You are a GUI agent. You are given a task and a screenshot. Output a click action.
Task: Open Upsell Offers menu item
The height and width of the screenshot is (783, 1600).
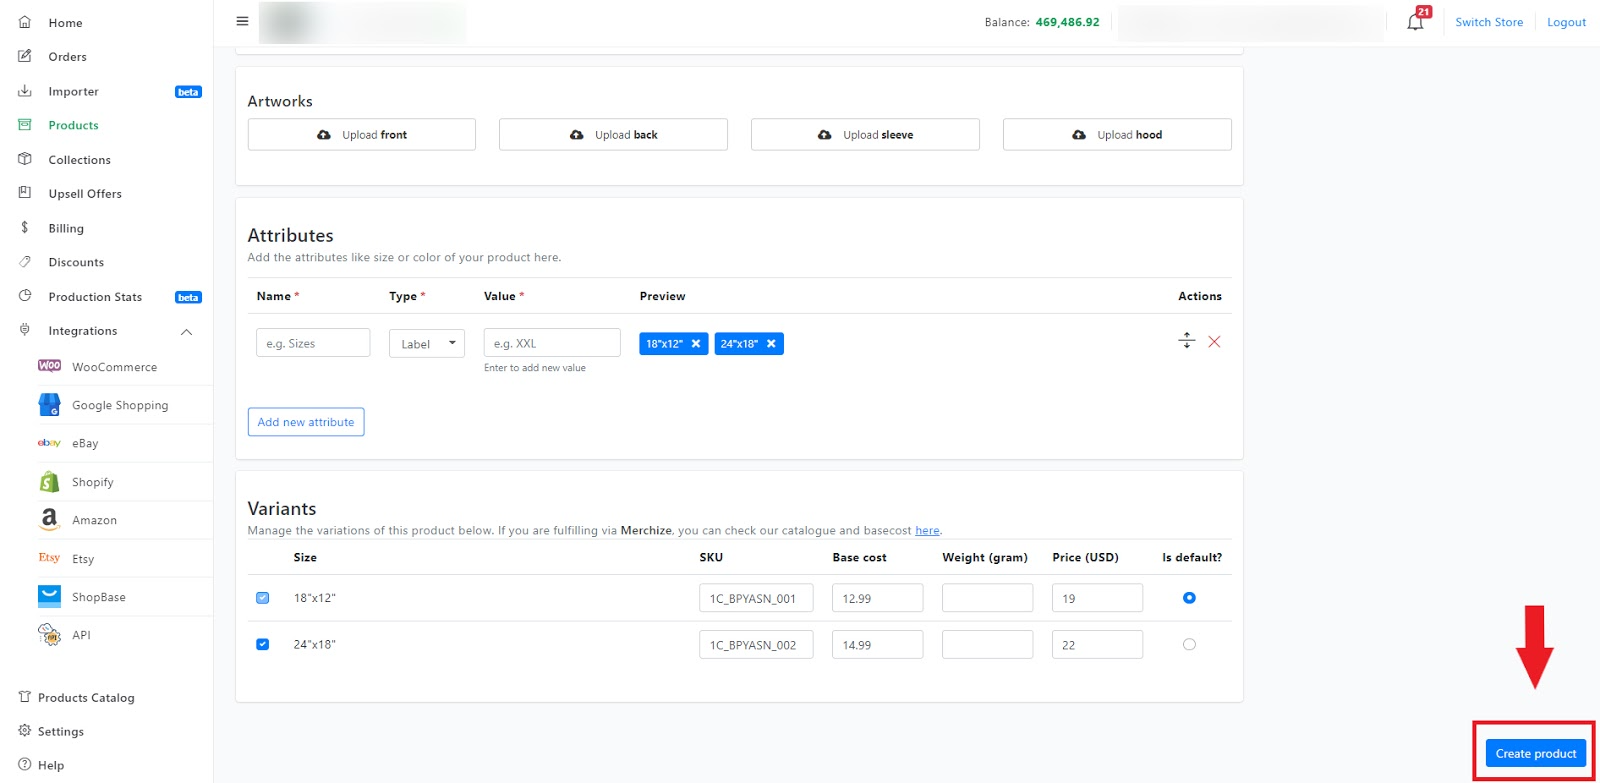pos(85,194)
